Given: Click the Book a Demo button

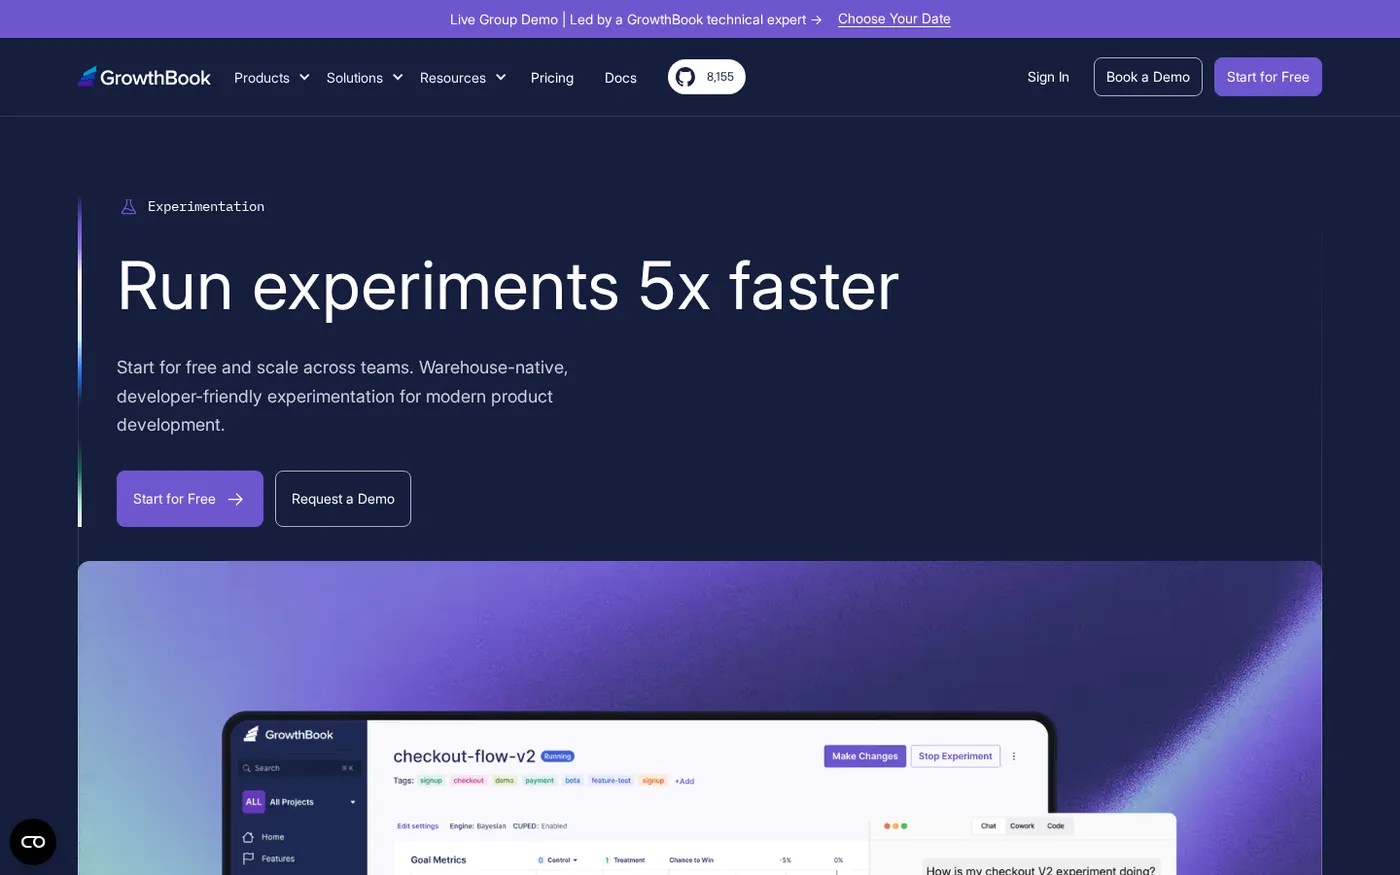Looking at the screenshot, I should 1148,77.
